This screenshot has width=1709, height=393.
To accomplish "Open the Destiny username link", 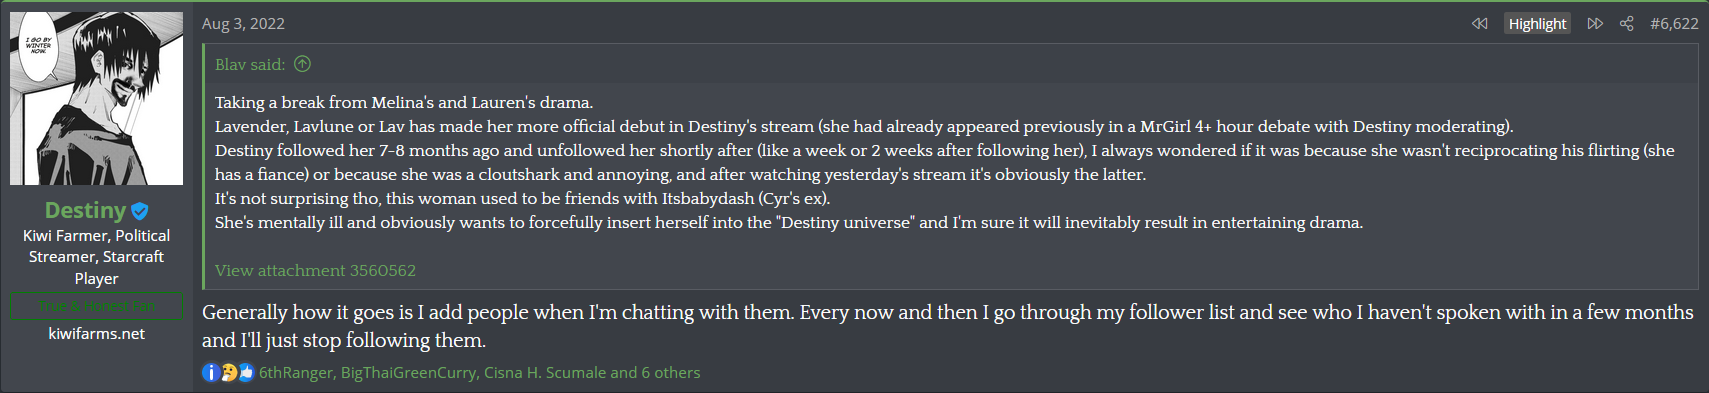I will [x=85, y=210].
